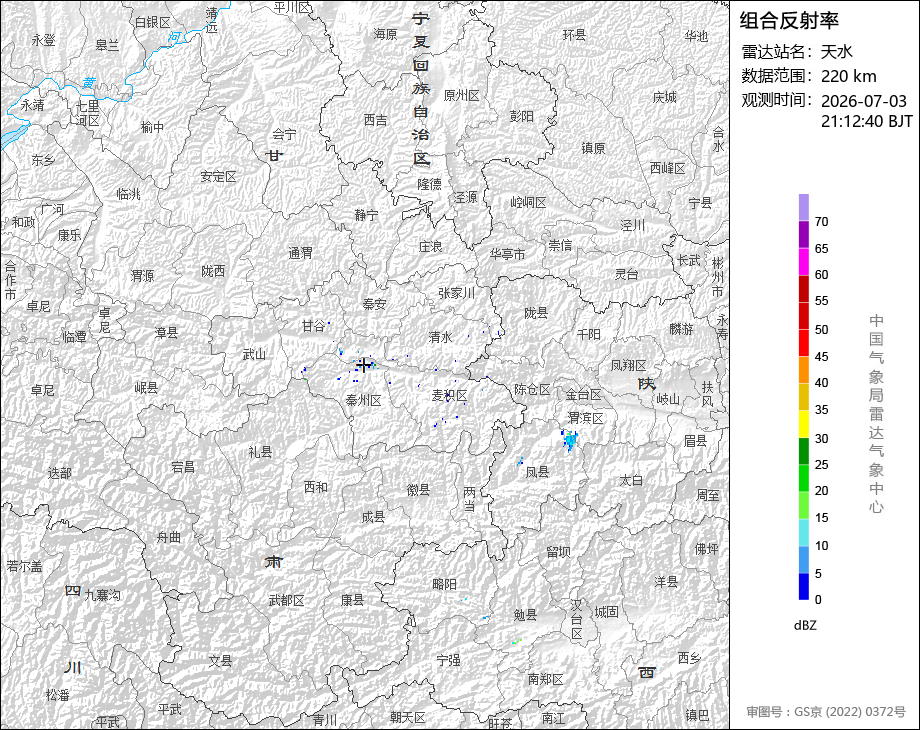Click the radar echo cluster near 渭滨区
Viewport: 920px width, 730px height.
coord(569,440)
